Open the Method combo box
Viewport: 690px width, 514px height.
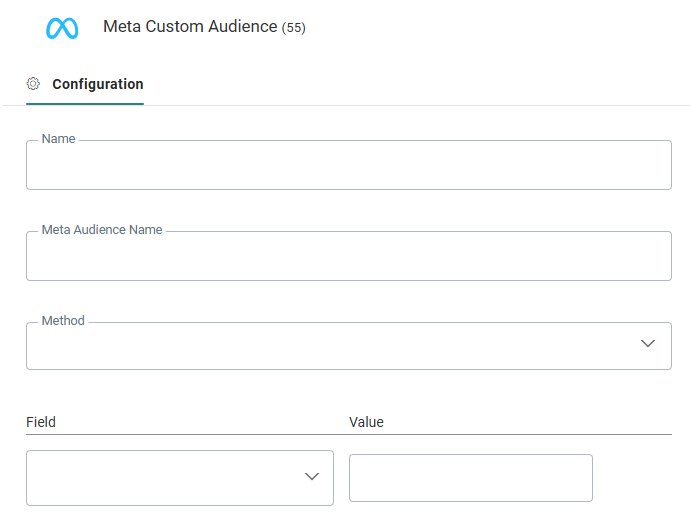pos(330,346)
